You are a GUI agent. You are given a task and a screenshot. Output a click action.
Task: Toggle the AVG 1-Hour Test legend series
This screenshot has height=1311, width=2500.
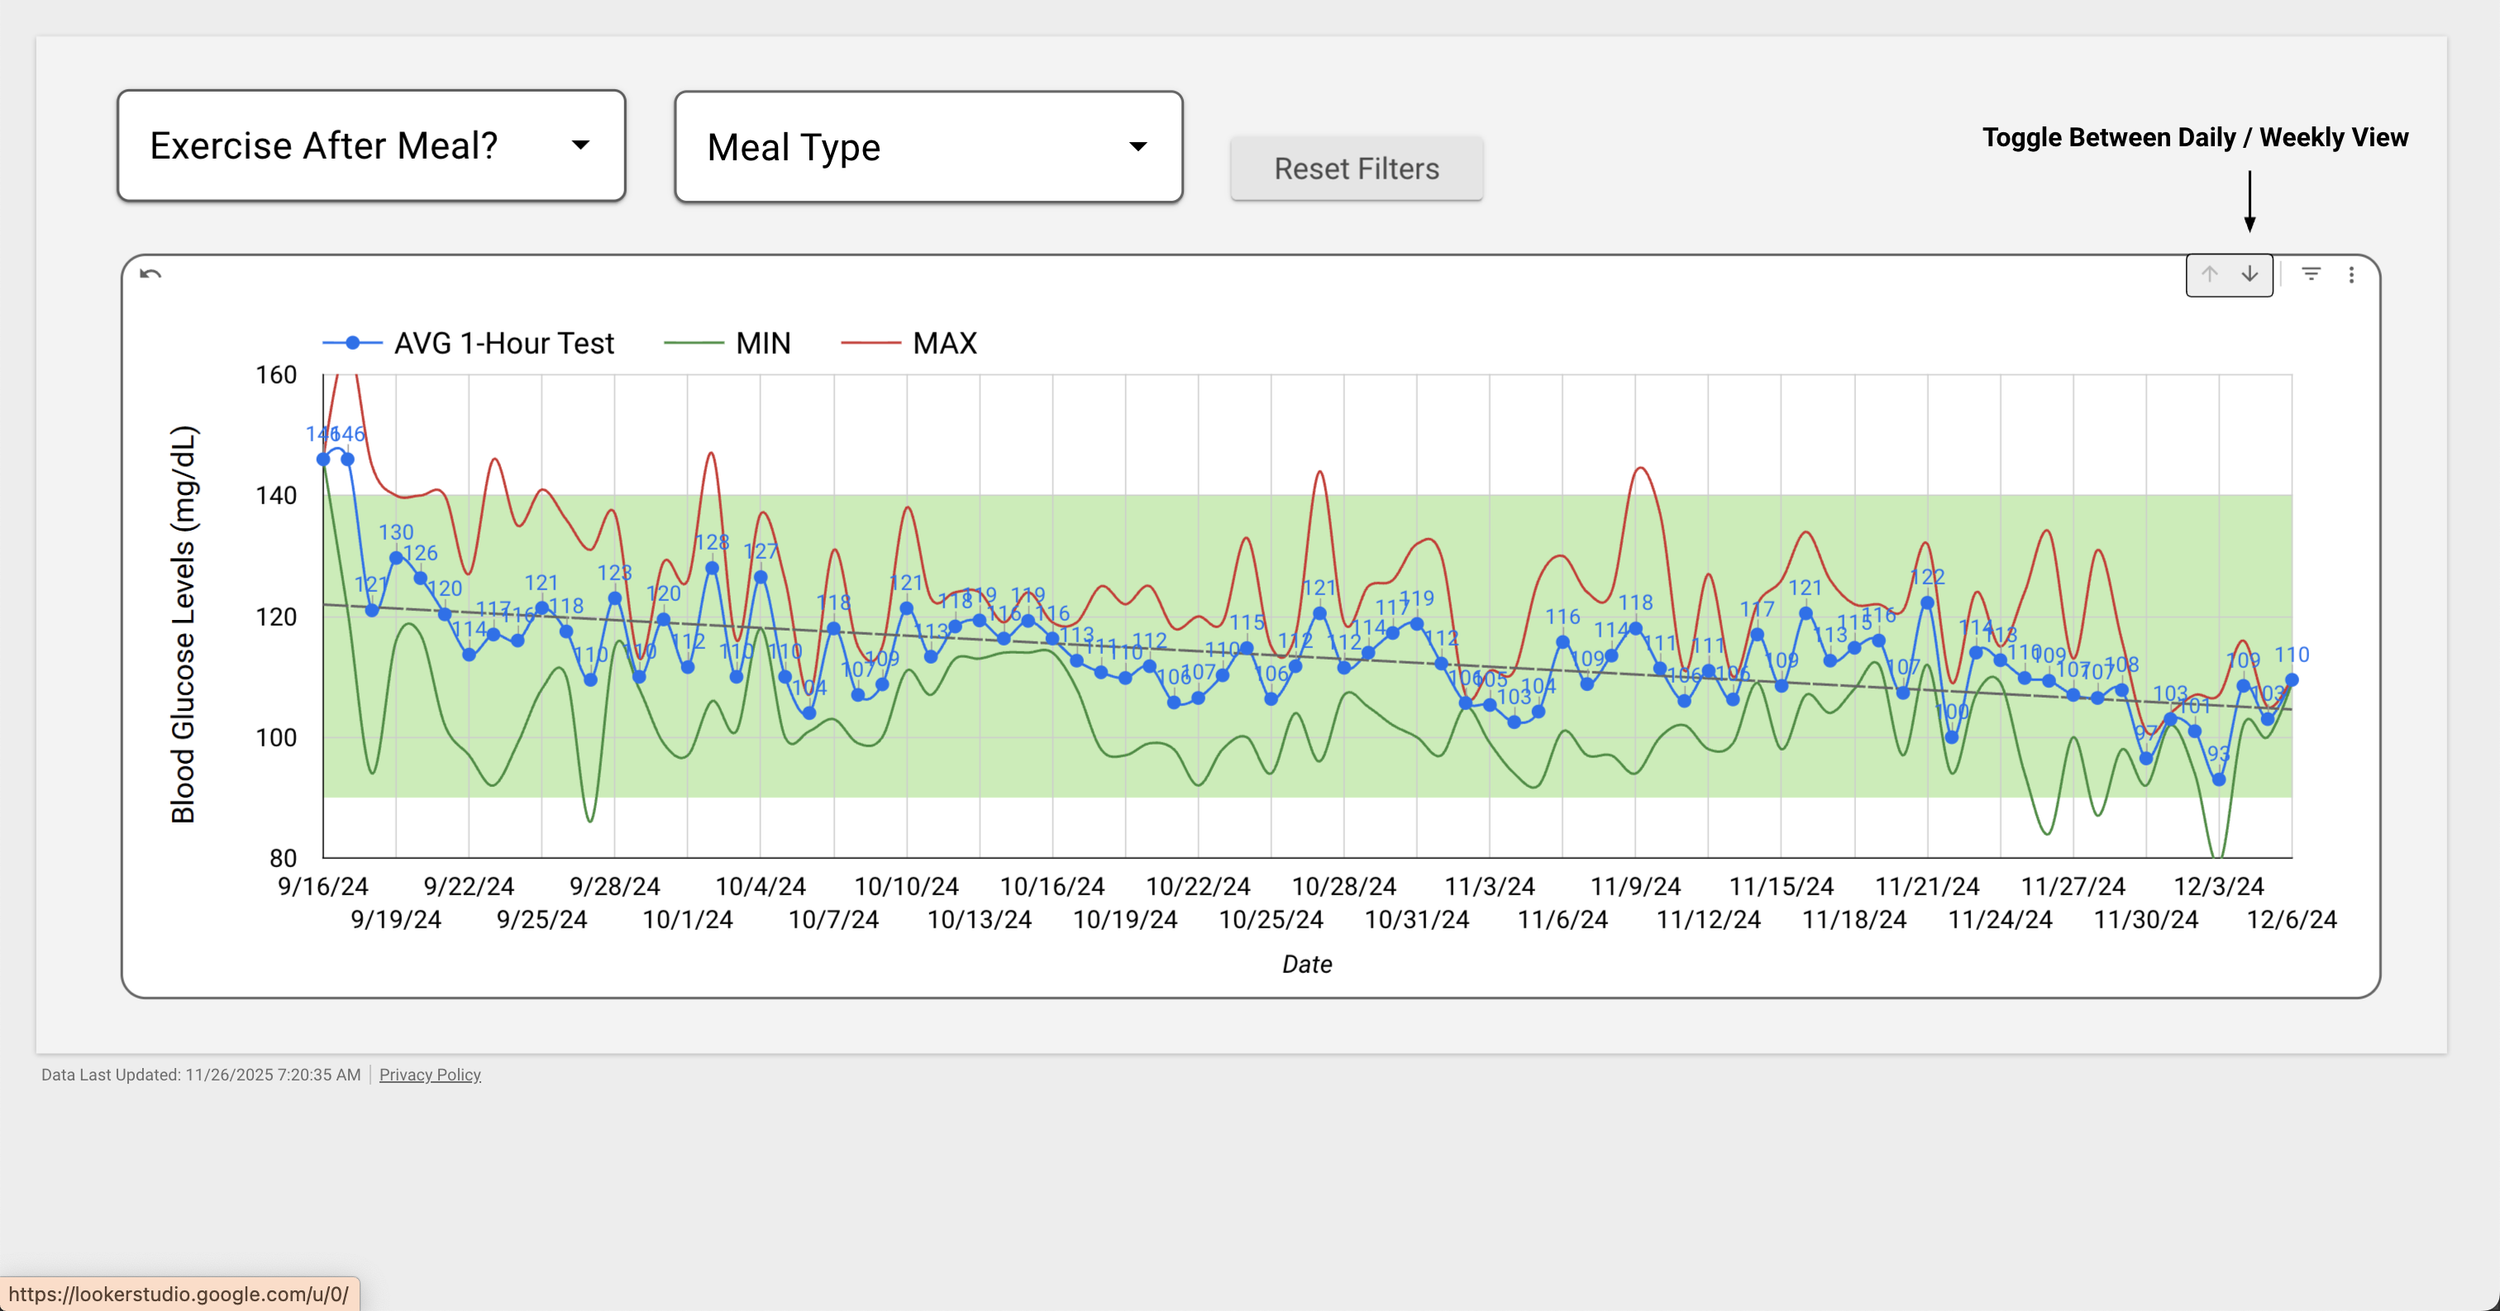(x=503, y=343)
